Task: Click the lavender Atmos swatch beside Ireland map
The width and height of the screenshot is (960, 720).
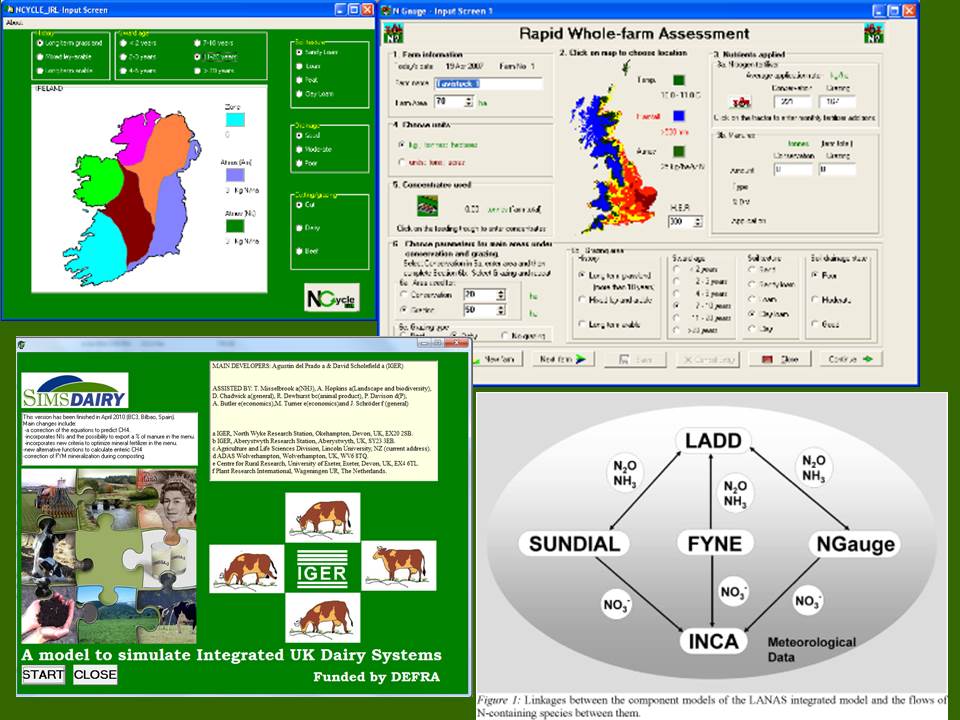Action: tap(235, 175)
